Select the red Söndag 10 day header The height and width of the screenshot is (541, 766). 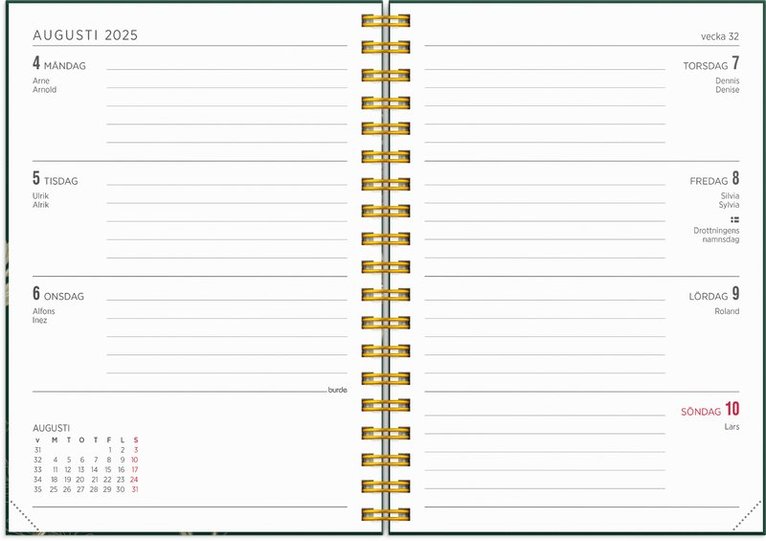click(710, 410)
